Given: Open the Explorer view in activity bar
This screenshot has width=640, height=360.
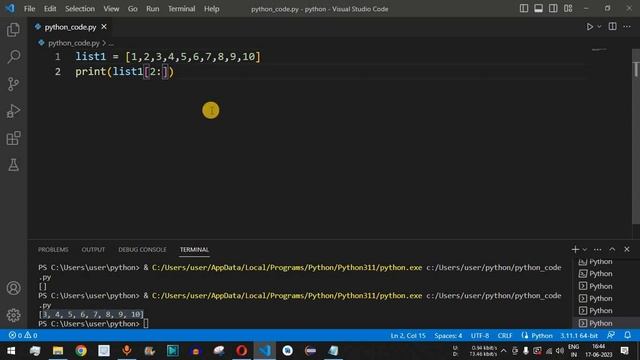Looking at the screenshot, I should 13,30.
